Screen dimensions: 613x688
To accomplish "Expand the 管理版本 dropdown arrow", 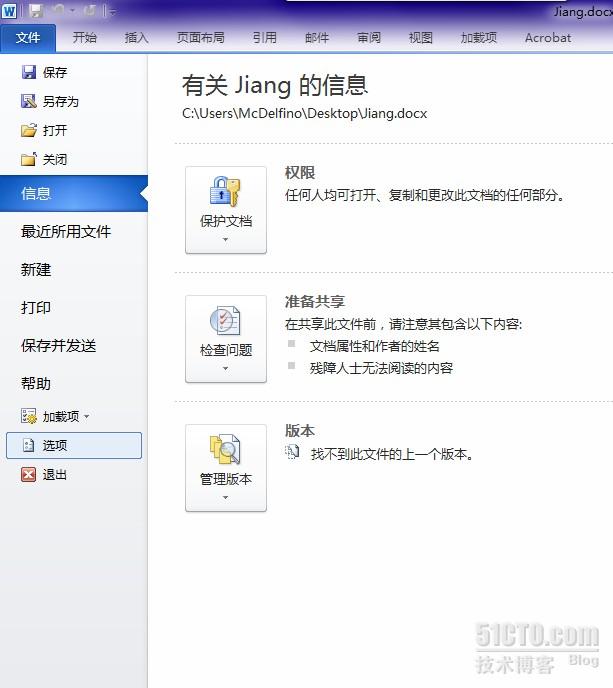I will click(x=226, y=498).
